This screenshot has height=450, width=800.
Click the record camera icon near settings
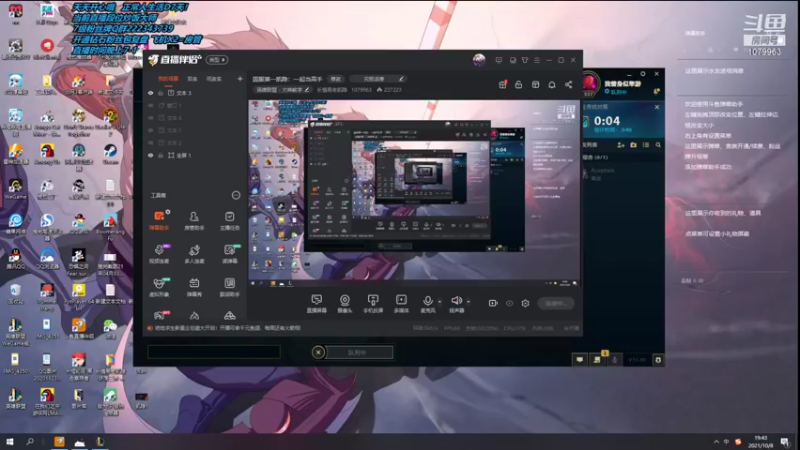pos(493,303)
